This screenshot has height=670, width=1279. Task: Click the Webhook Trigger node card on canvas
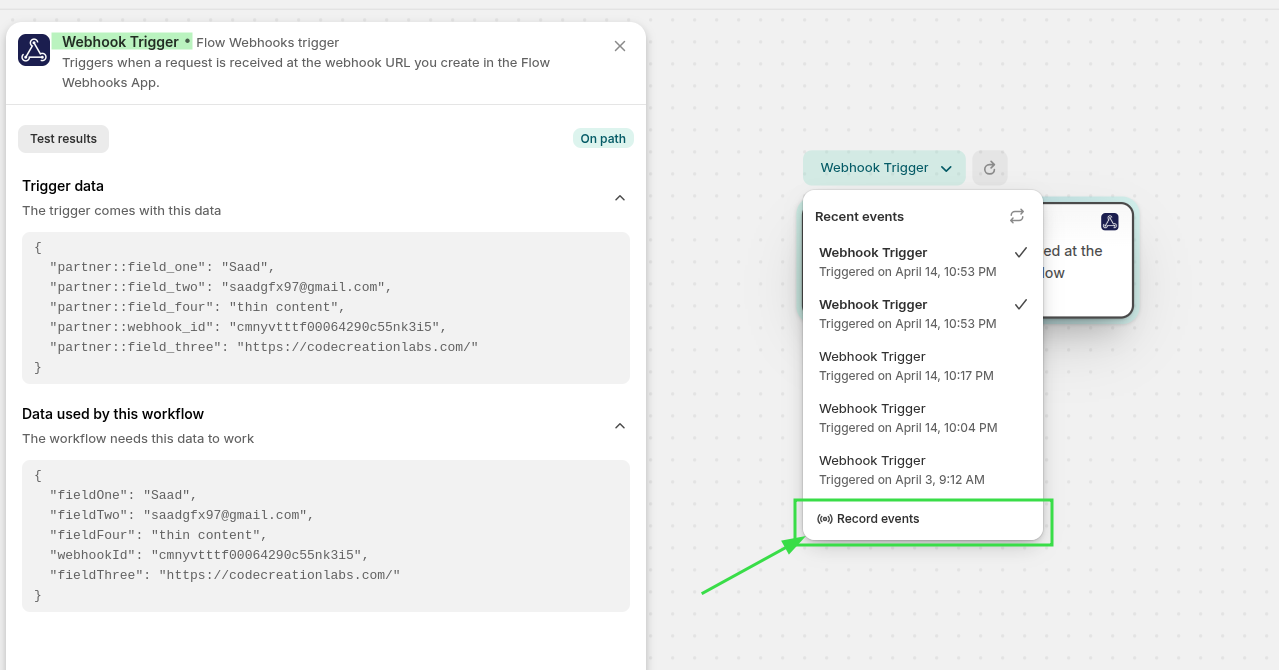coord(1087,290)
